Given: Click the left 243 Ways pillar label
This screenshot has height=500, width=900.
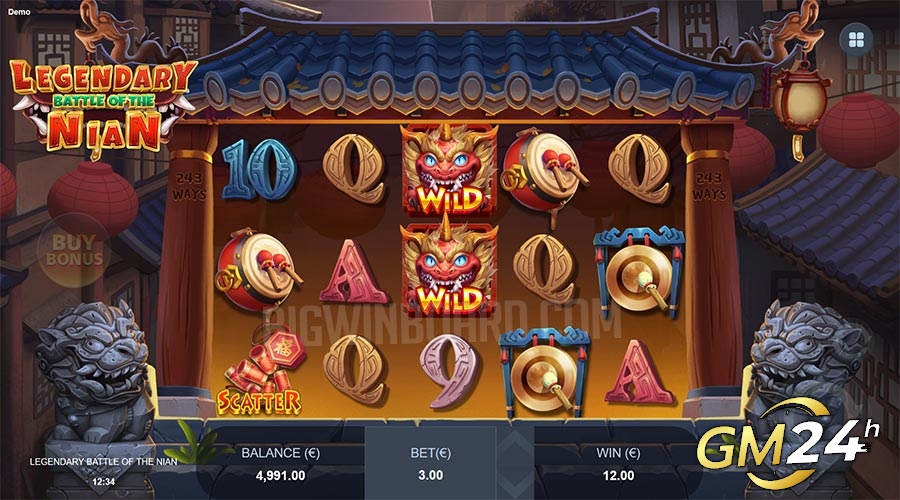Looking at the screenshot, I should pos(189,186).
